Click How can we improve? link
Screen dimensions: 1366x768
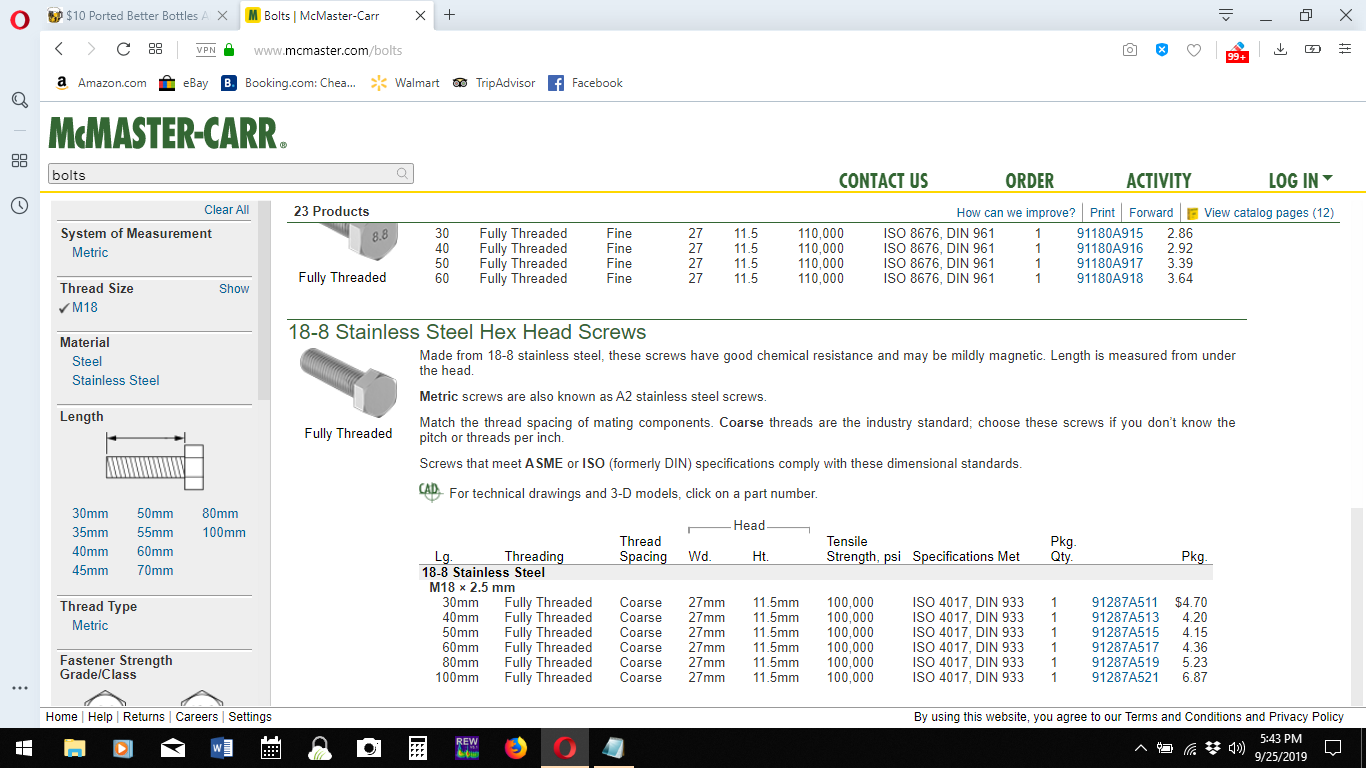click(x=1016, y=212)
